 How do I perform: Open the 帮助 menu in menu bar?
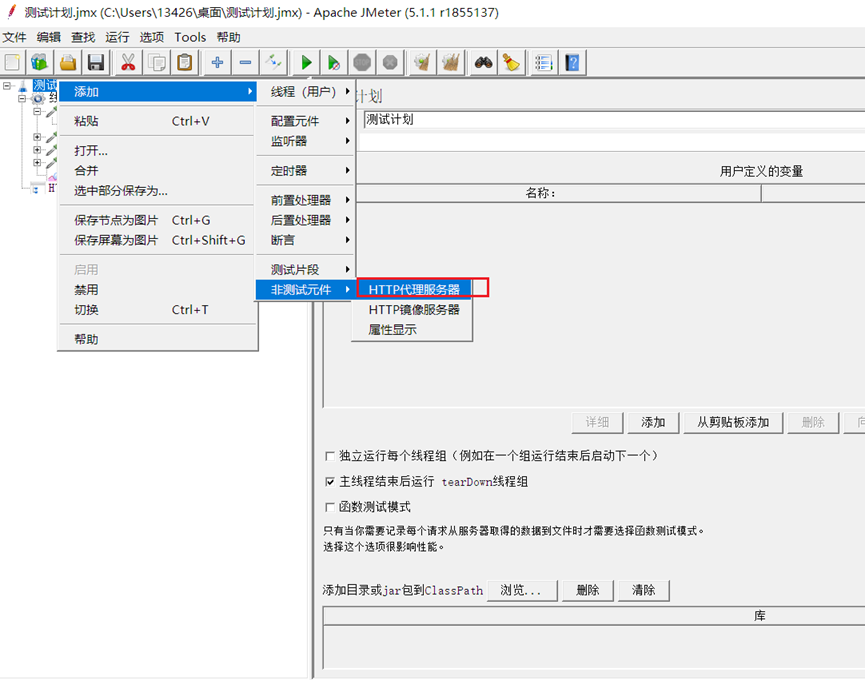tap(228, 37)
